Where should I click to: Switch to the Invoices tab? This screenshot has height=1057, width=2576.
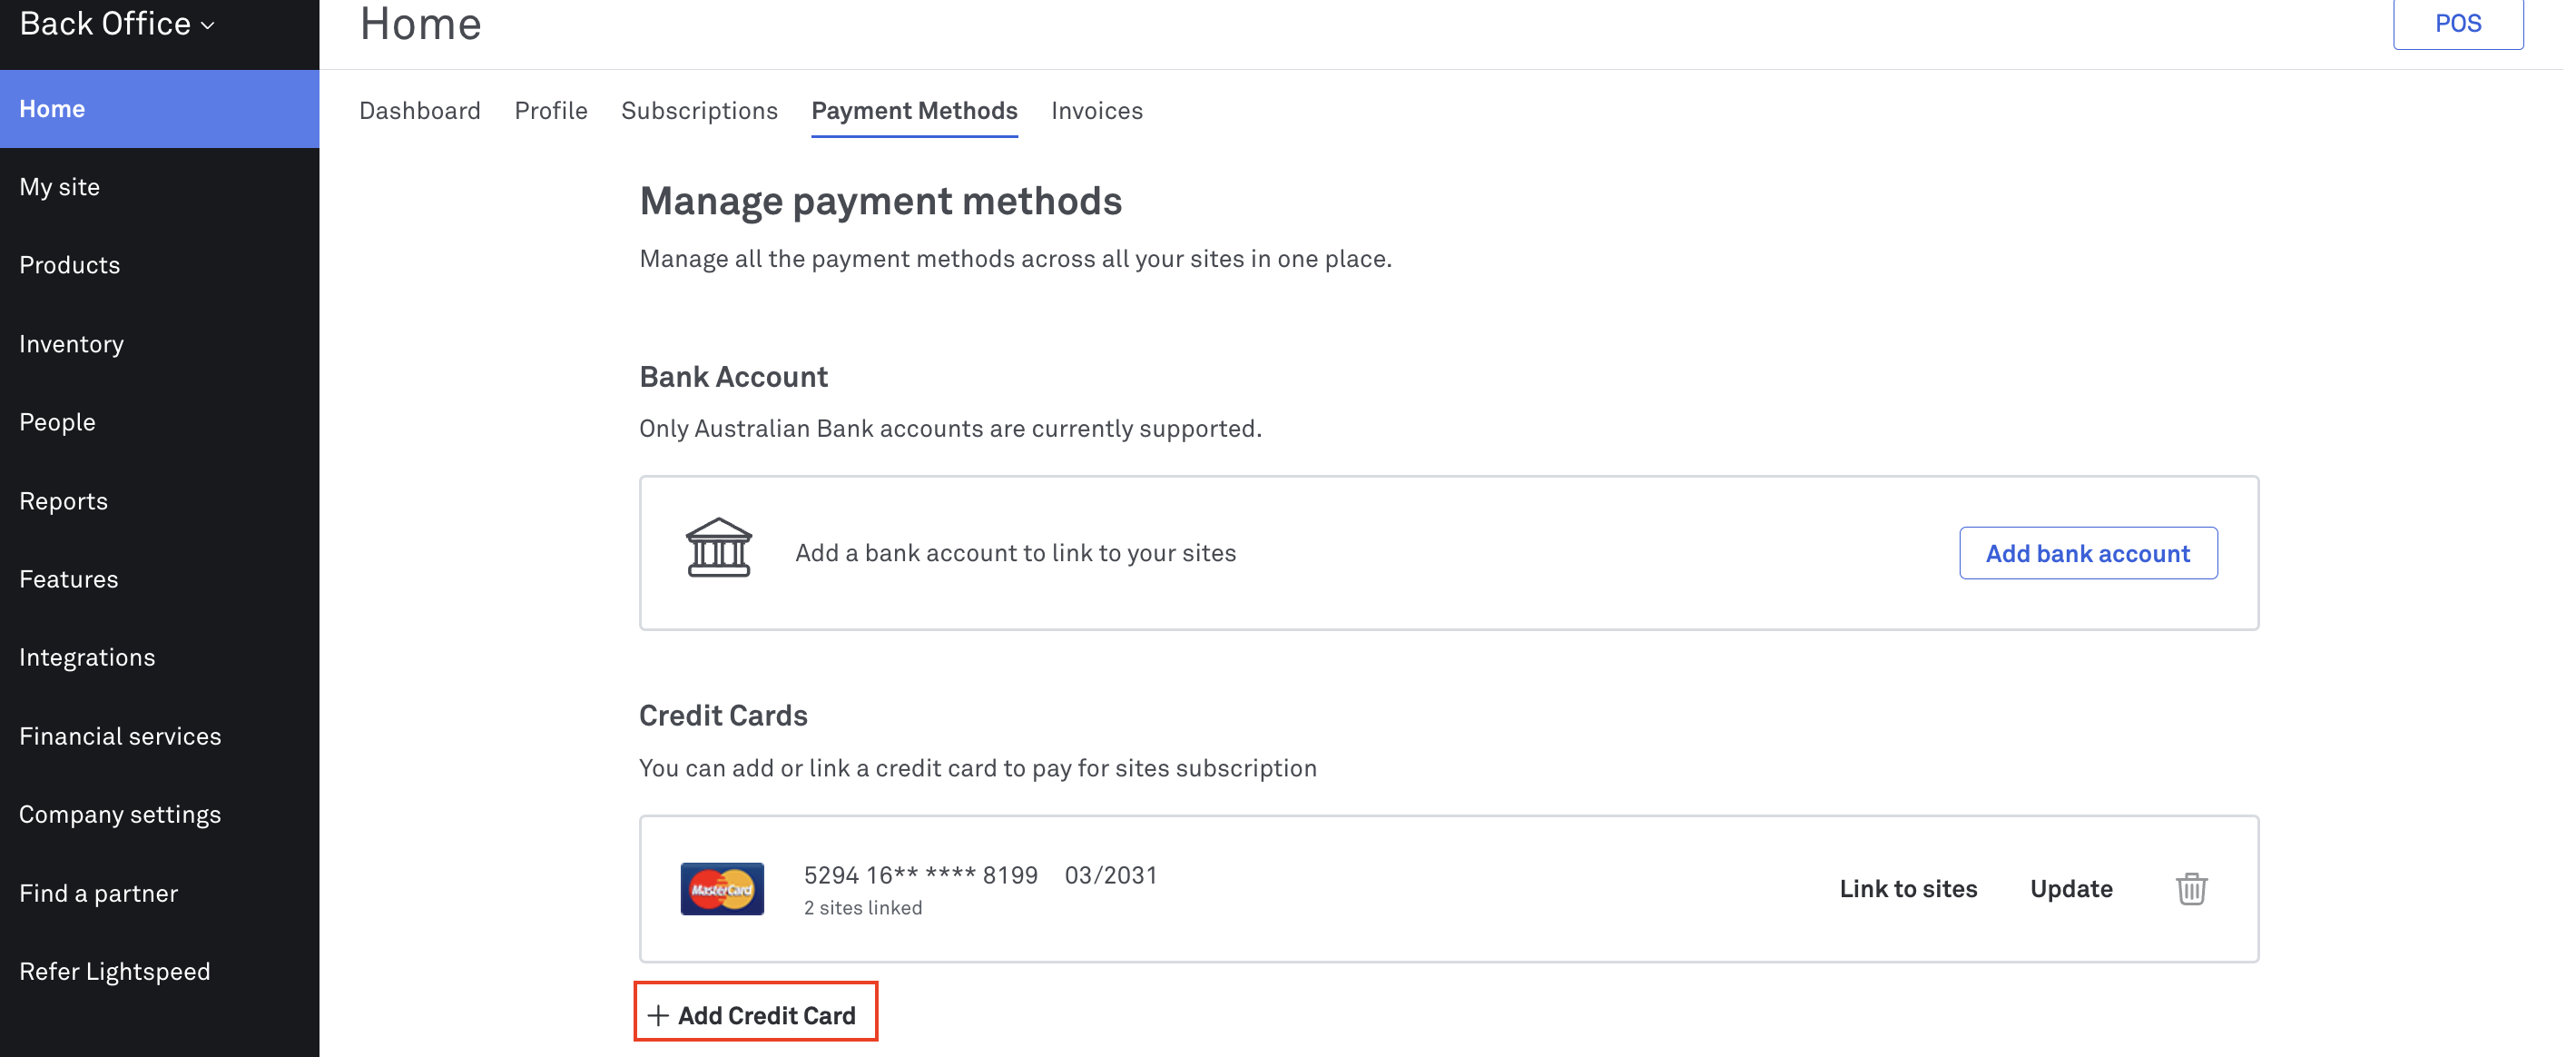point(1096,111)
